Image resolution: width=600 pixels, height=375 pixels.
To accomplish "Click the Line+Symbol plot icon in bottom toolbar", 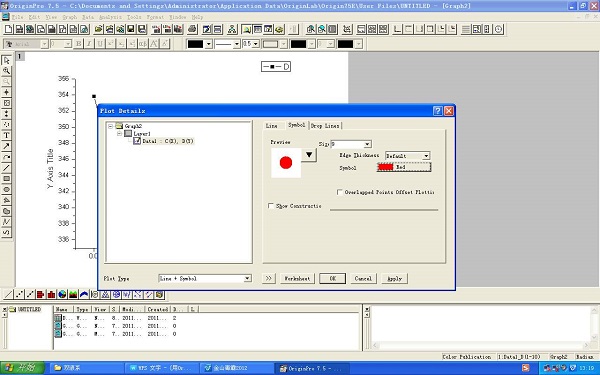I will [29, 294].
